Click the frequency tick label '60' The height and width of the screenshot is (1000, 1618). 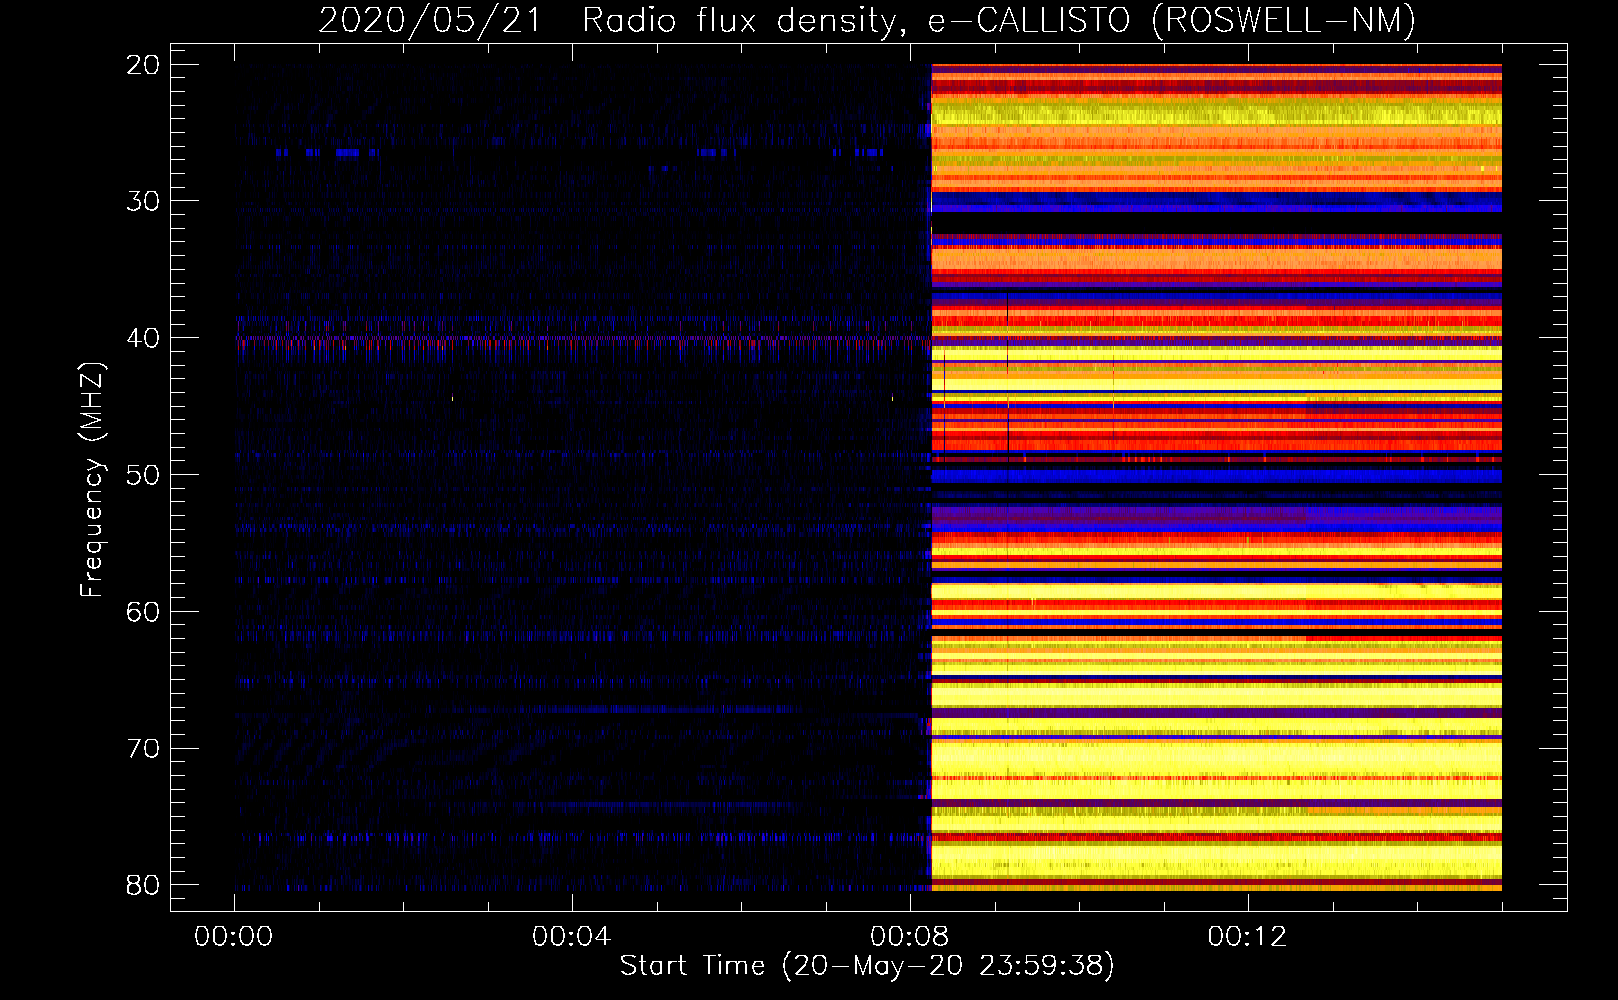[143, 612]
